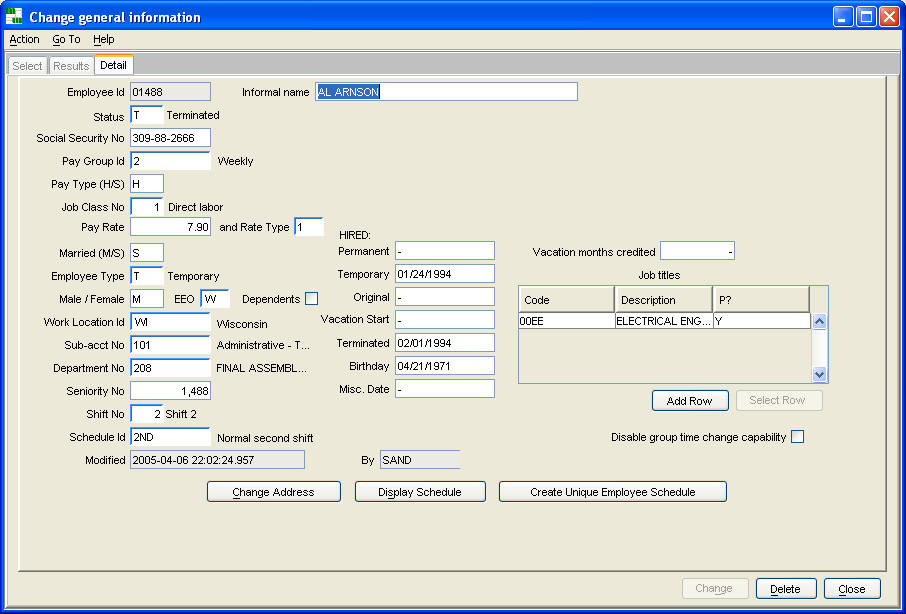The image size is (906, 614).
Task: Click the Temporary hired date field
Action: 445,273
